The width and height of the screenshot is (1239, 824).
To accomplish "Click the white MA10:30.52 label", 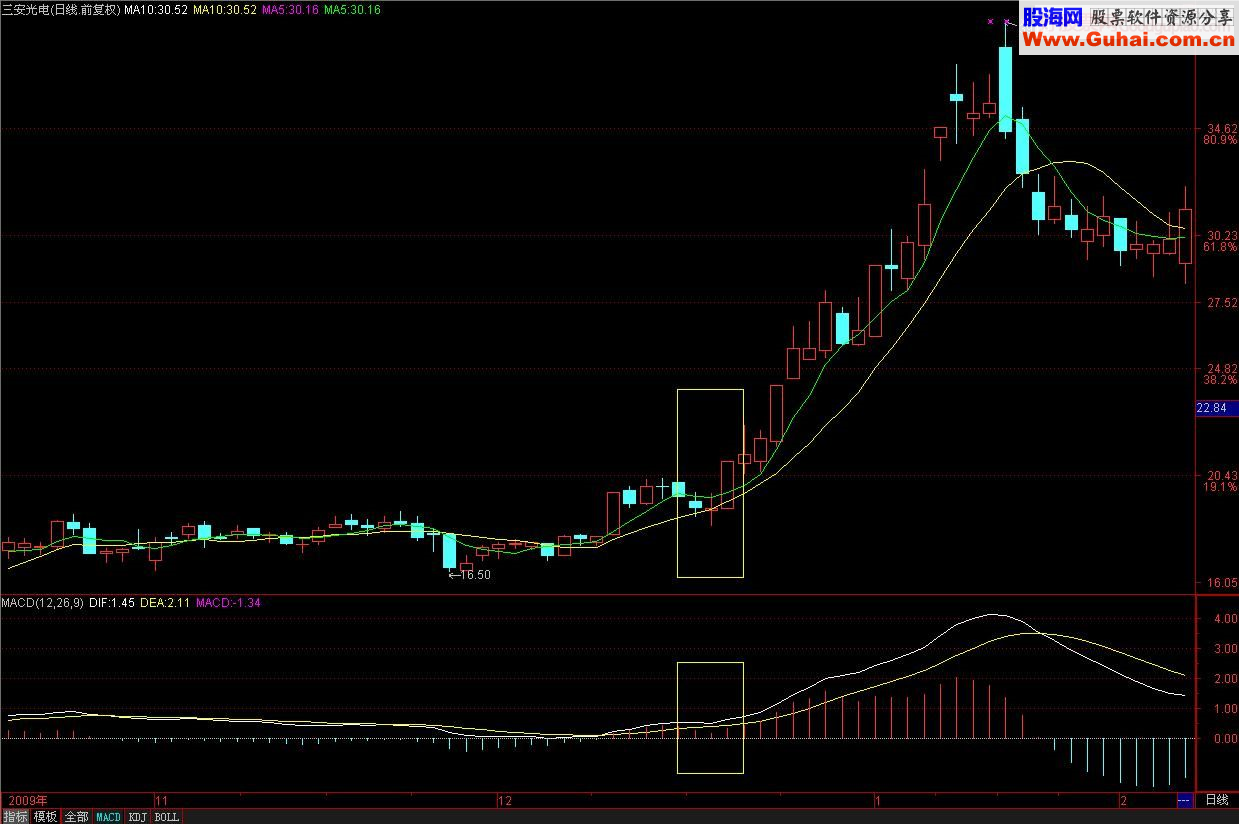I will point(157,9).
